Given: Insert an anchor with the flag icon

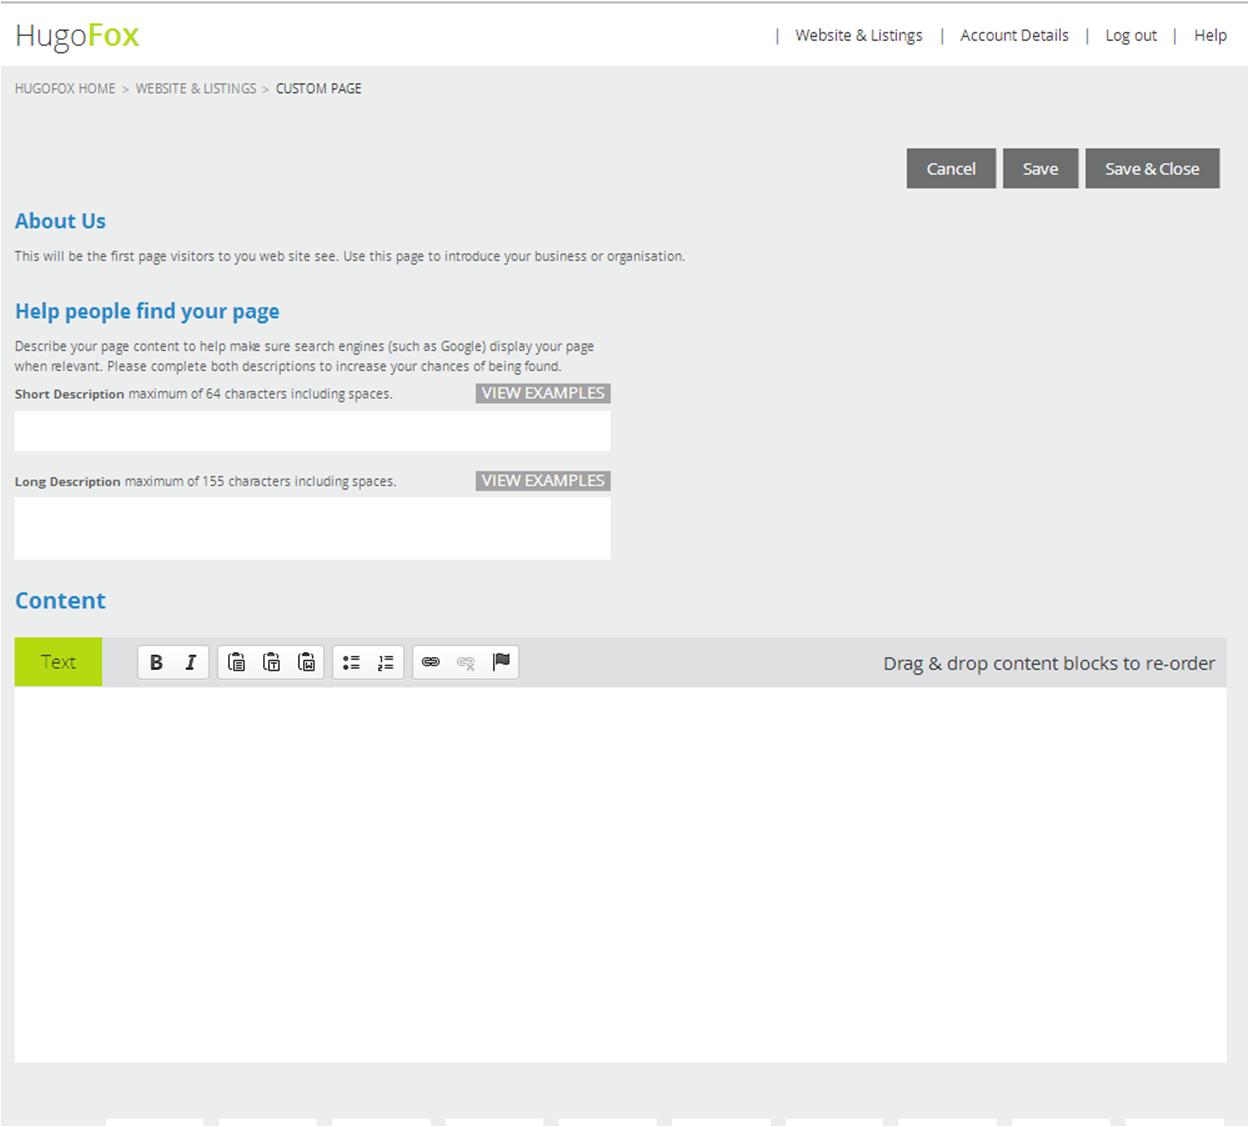Looking at the screenshot, I should pos(502,661).
